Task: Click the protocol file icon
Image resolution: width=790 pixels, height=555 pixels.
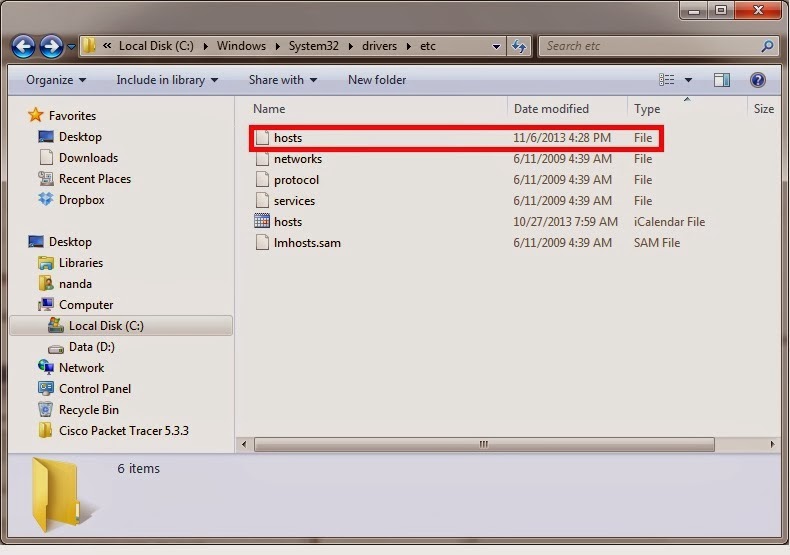Action: click(262, 180)
